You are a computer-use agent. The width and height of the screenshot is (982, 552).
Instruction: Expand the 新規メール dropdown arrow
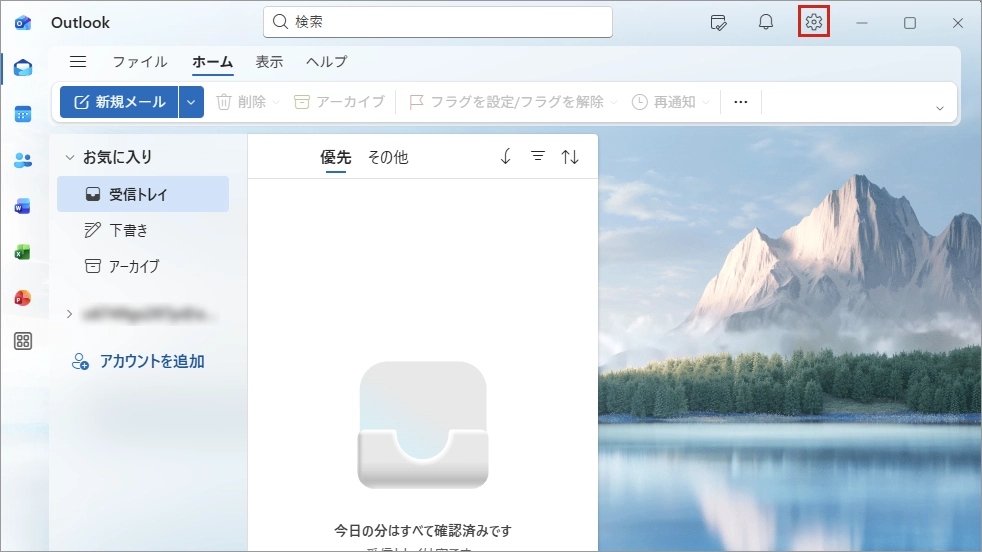[x=192, y=102]
